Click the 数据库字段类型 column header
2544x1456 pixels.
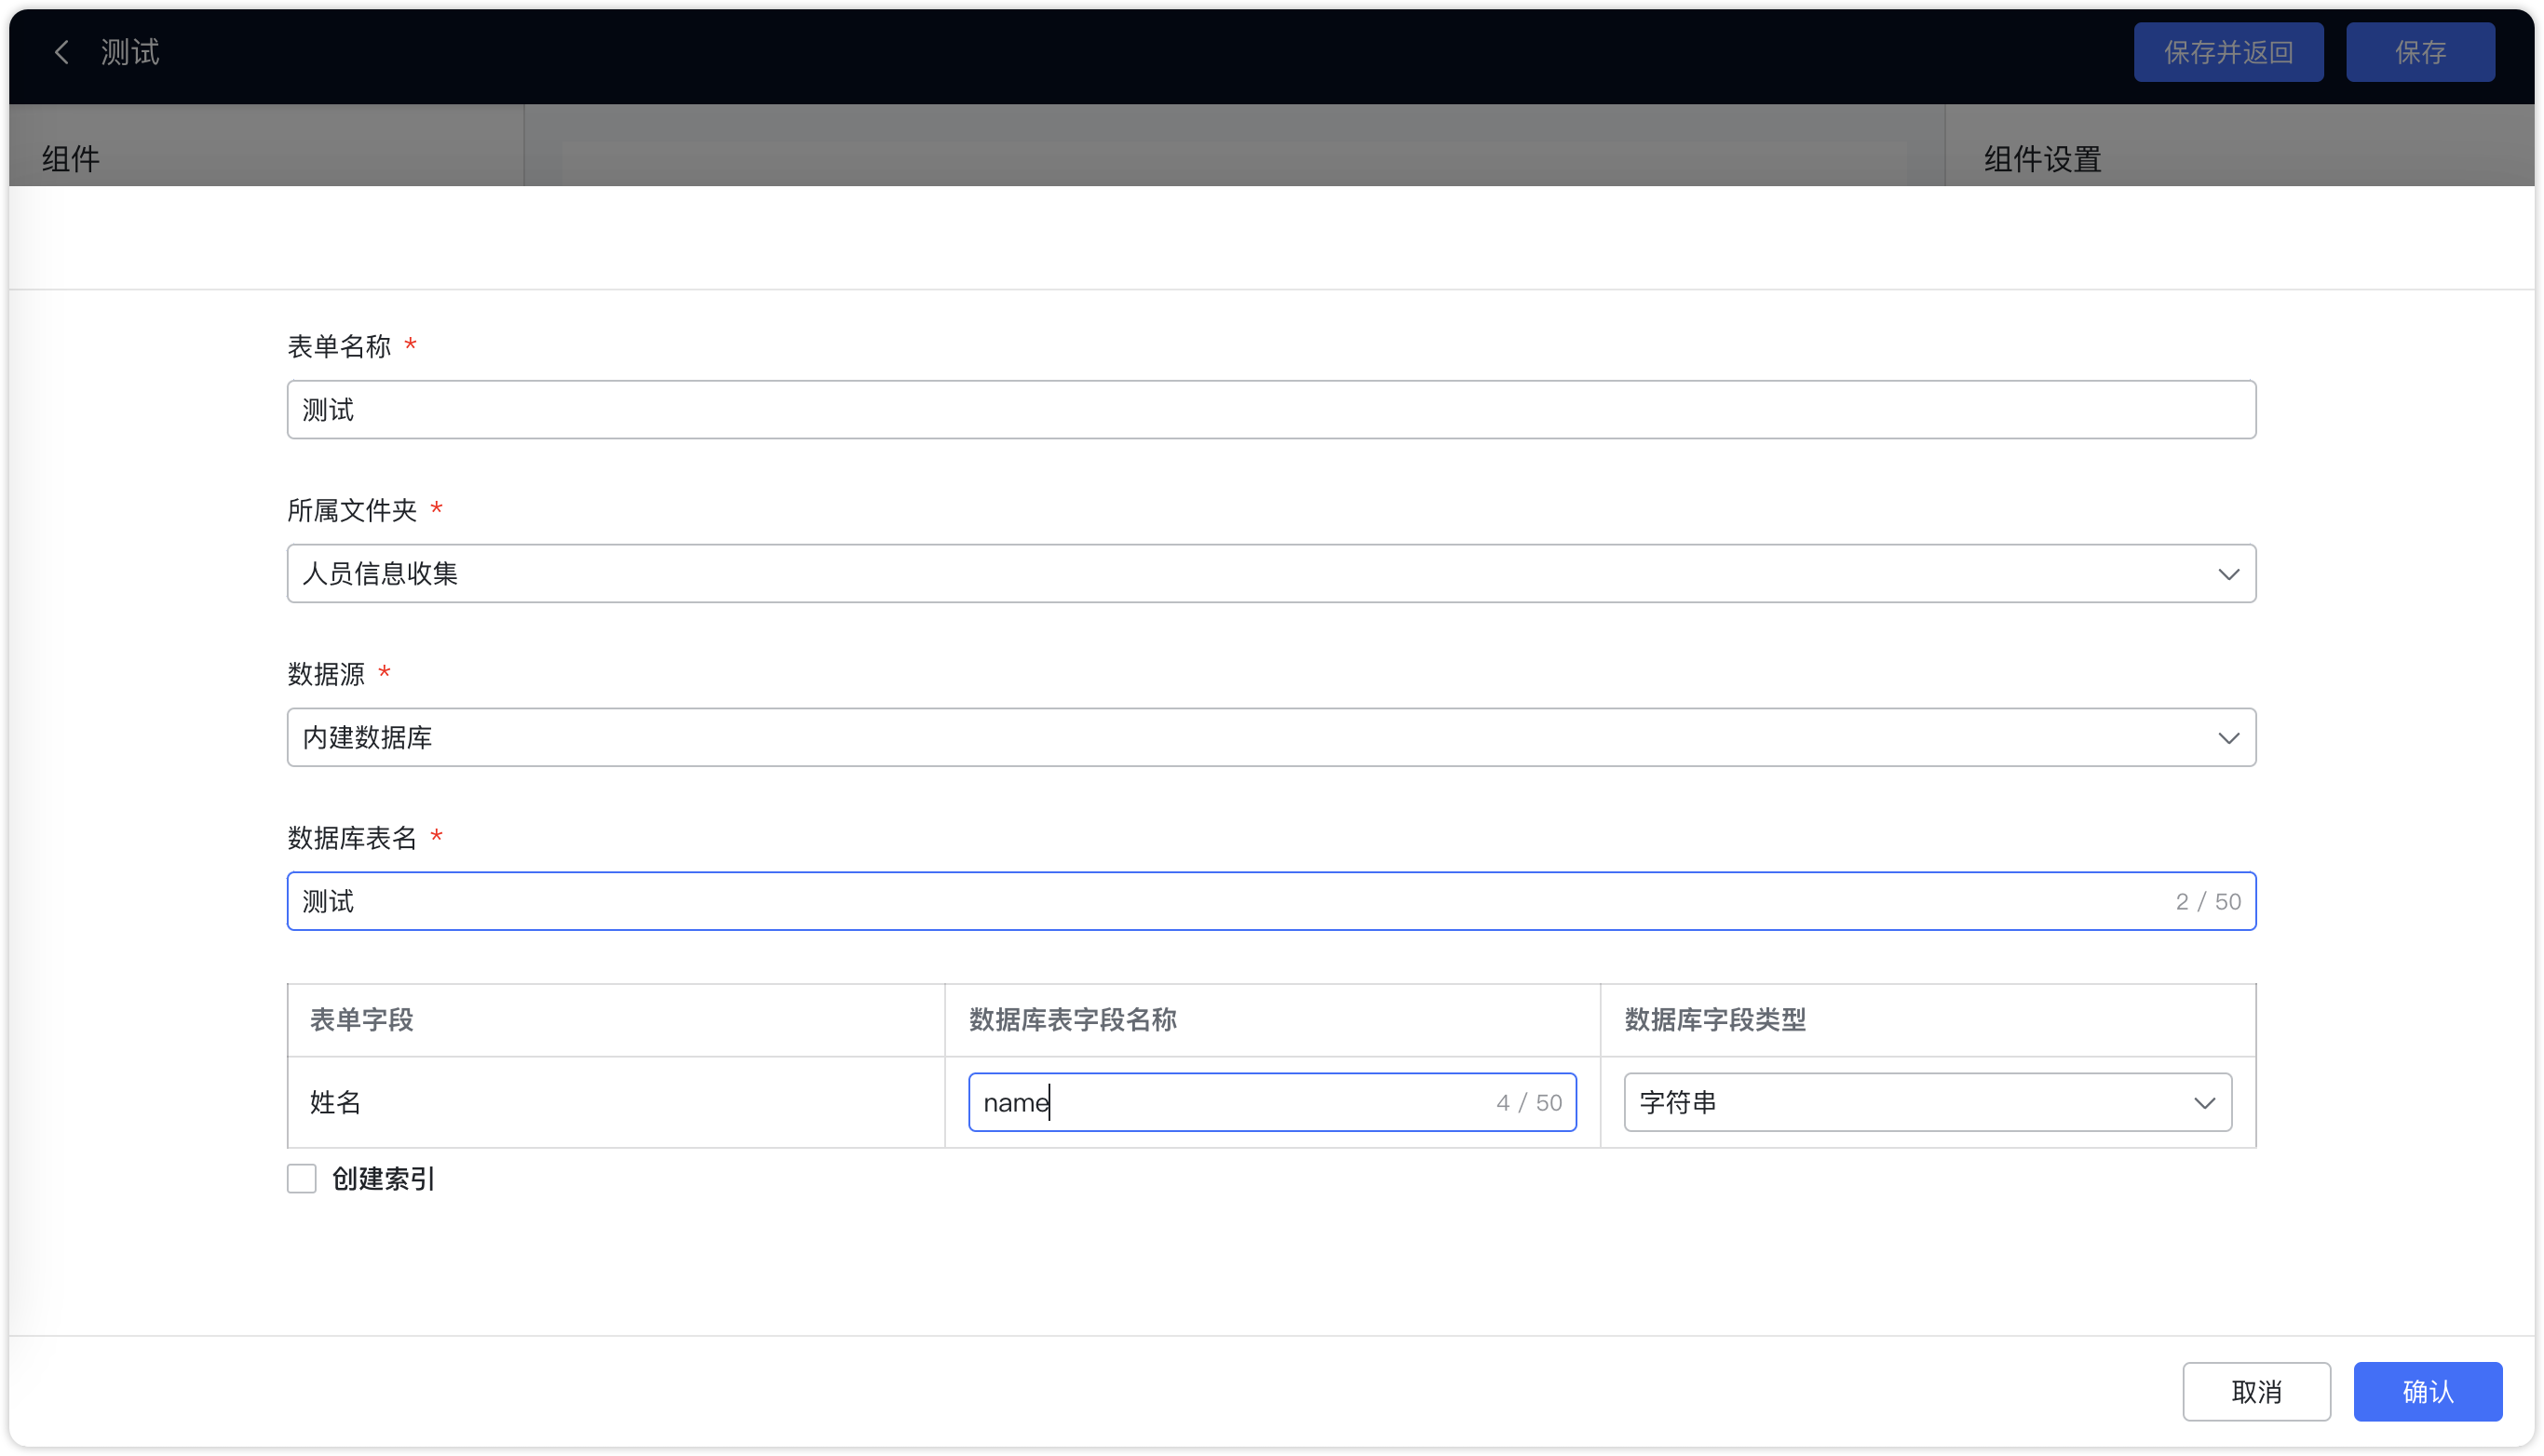(1927, 1020)
